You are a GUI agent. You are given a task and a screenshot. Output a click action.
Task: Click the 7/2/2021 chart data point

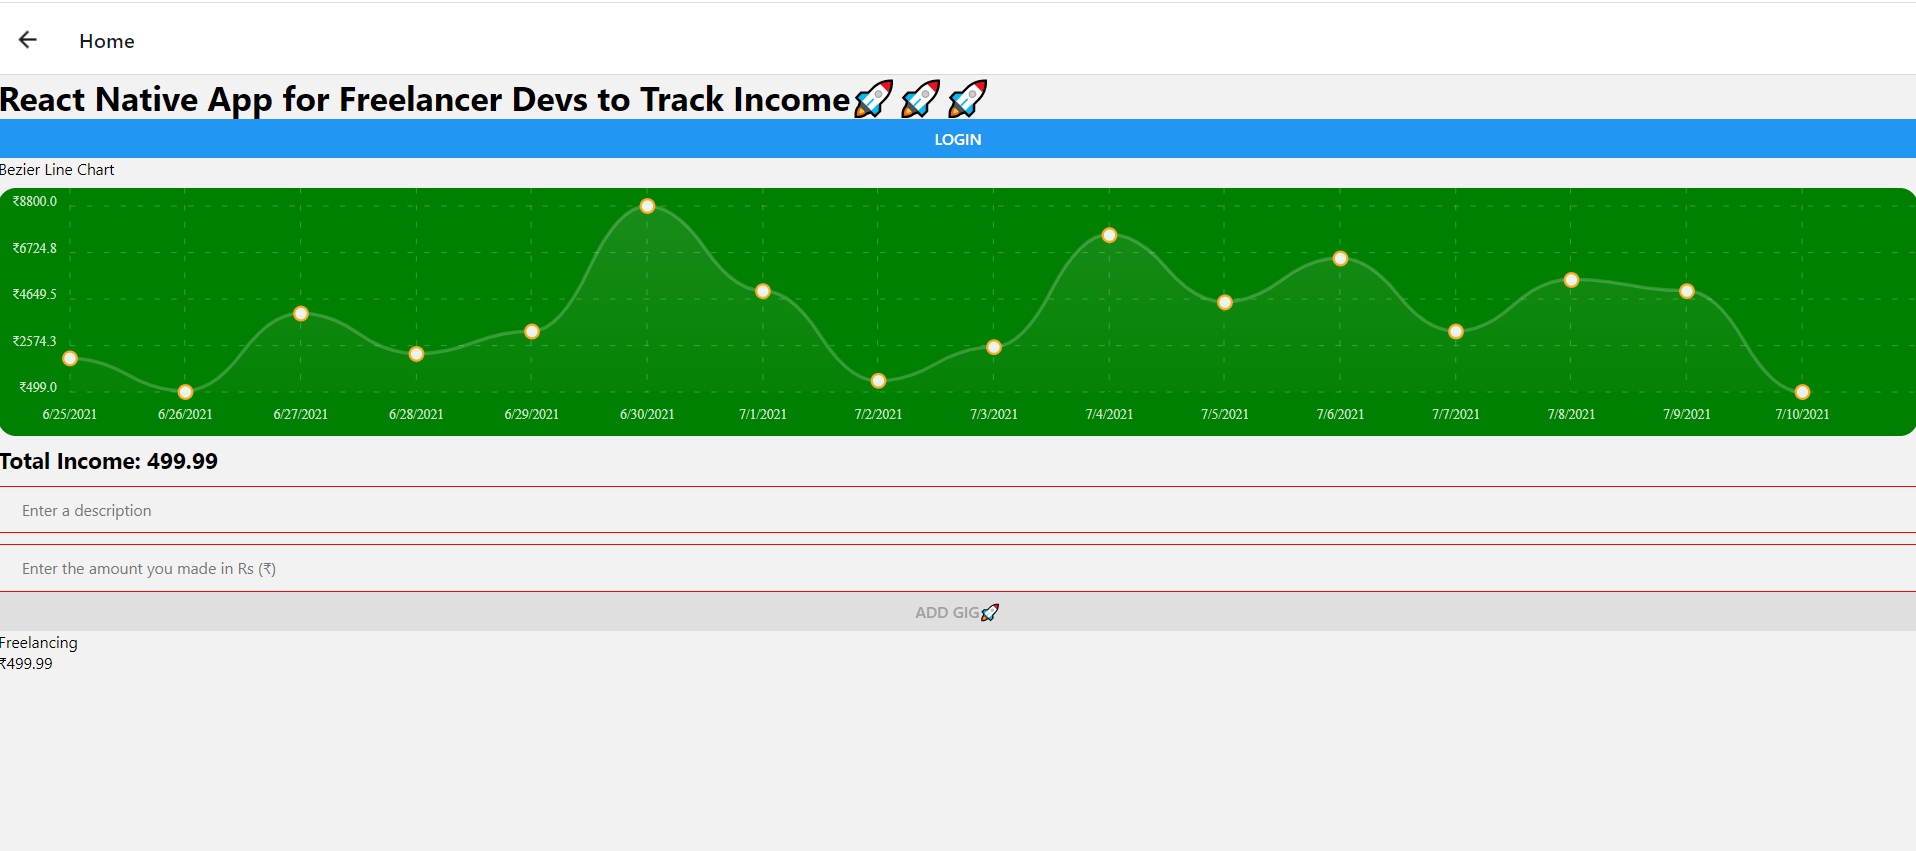tap(878, 381)
